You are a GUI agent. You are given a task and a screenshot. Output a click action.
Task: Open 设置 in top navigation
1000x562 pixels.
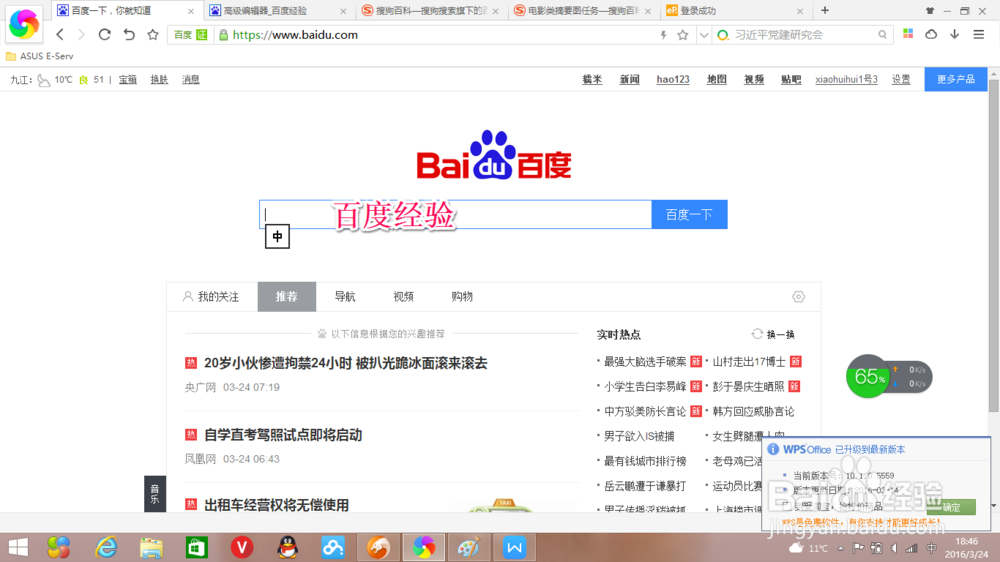(901, 80)
